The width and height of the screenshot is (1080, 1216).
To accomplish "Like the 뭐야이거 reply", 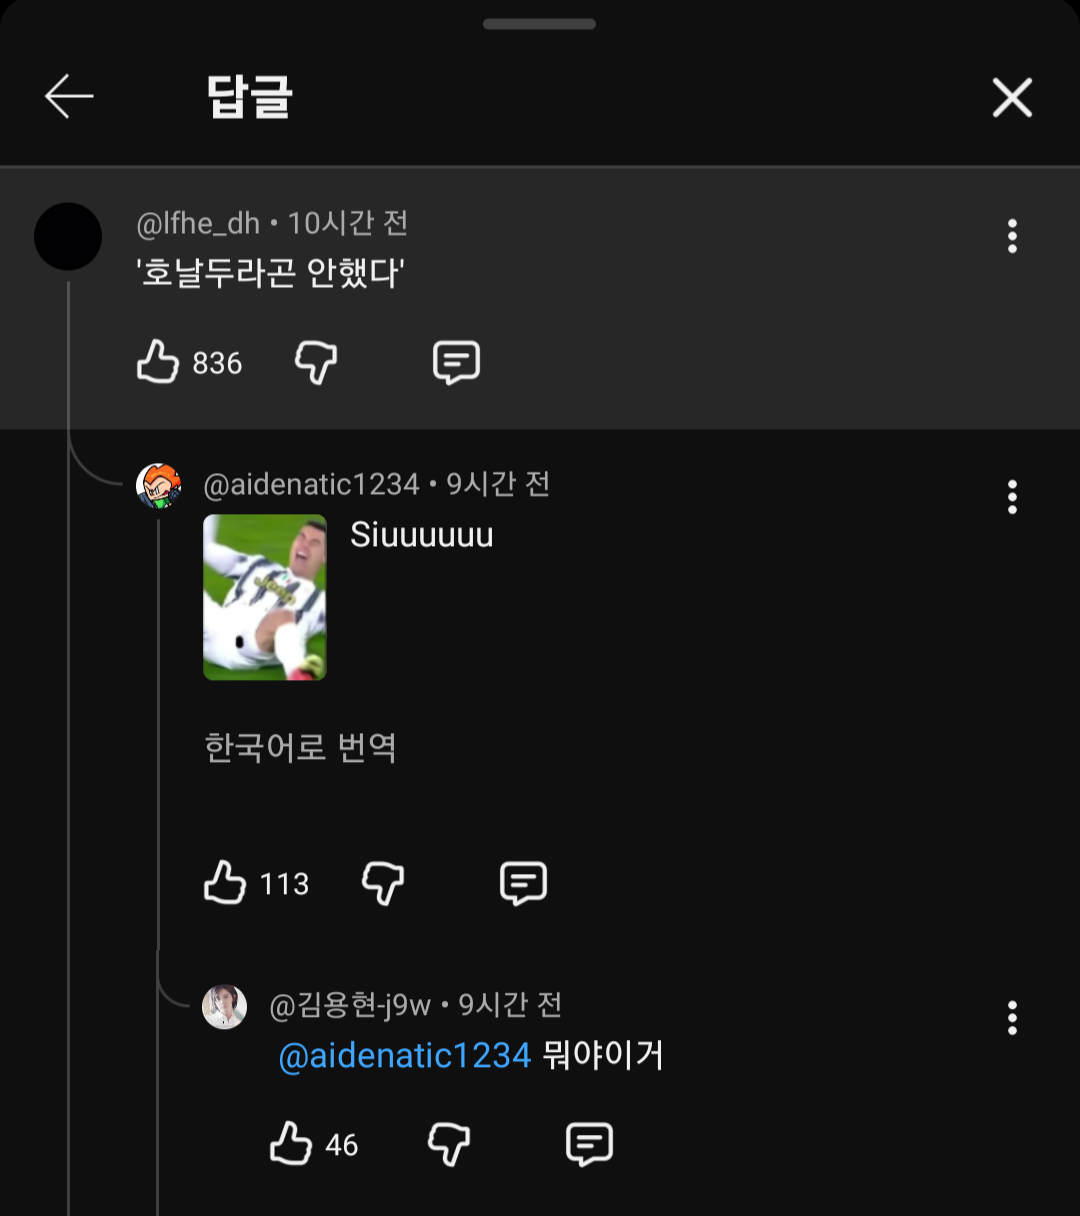I will tap(291, 1143).
